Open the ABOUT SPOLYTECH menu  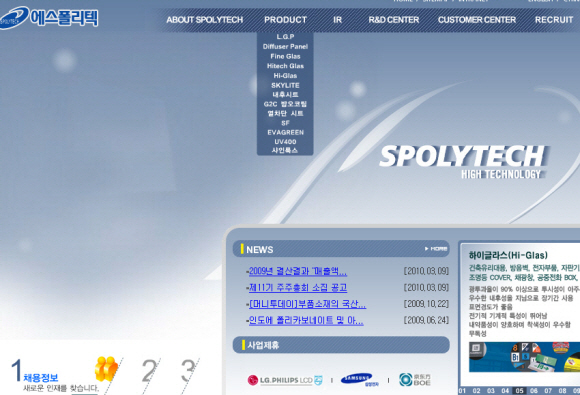tap(205, 20)
